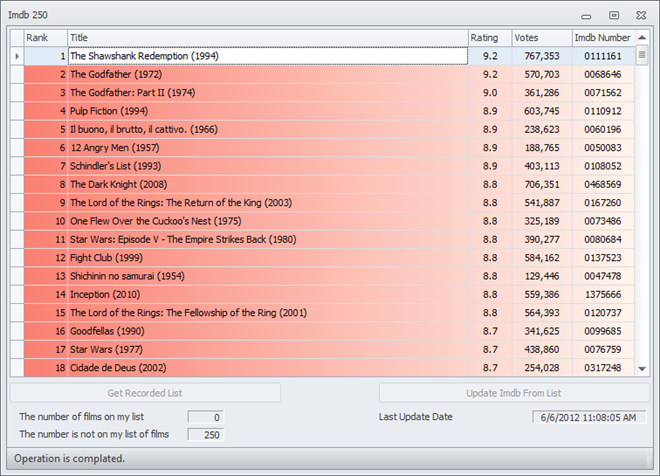The image size is (660, 476).
Task: Sort by the Rating column header
Action: click(490, 38)
